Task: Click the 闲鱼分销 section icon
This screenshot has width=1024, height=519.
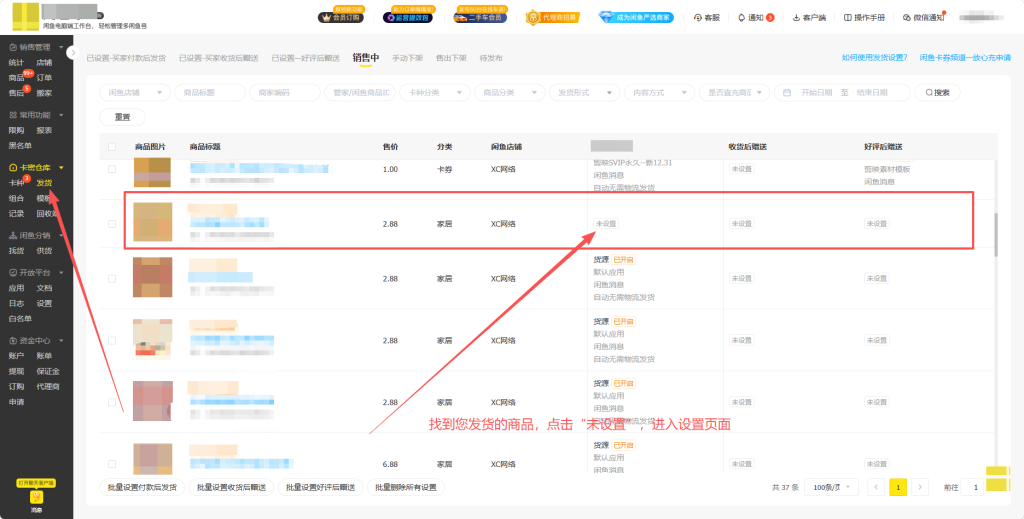Action: [x=13, y=236]
